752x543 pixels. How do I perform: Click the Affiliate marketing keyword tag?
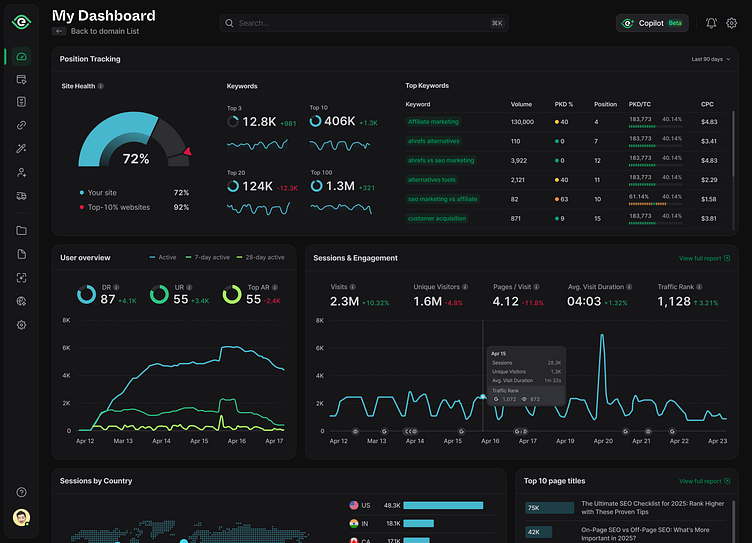point(433,122)
